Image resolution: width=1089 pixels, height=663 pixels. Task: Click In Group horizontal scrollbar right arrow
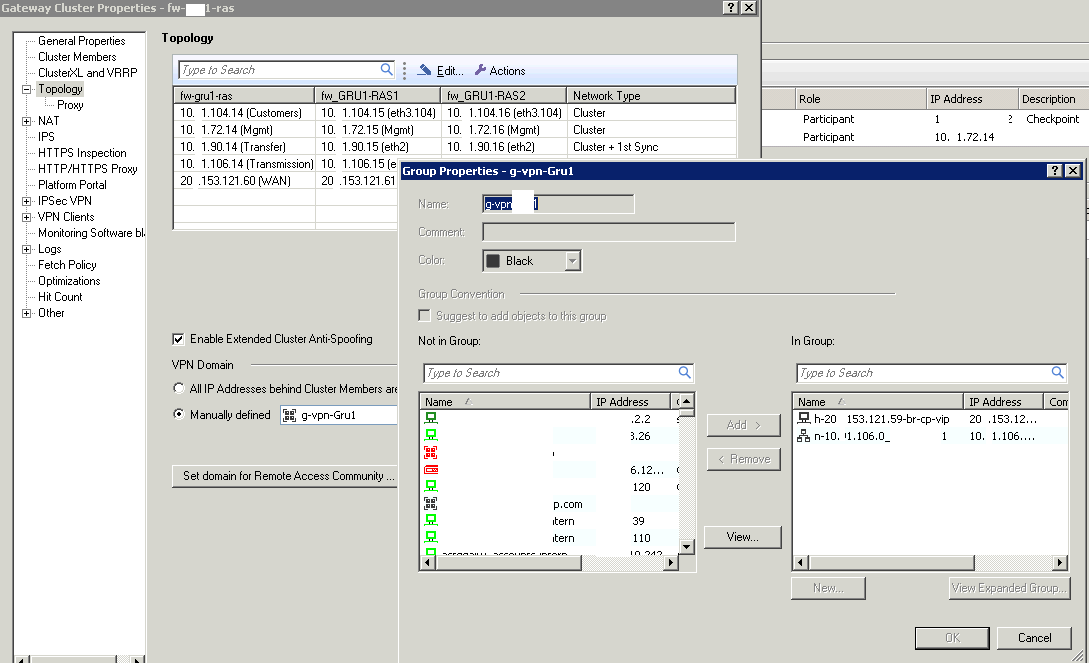1060,562
